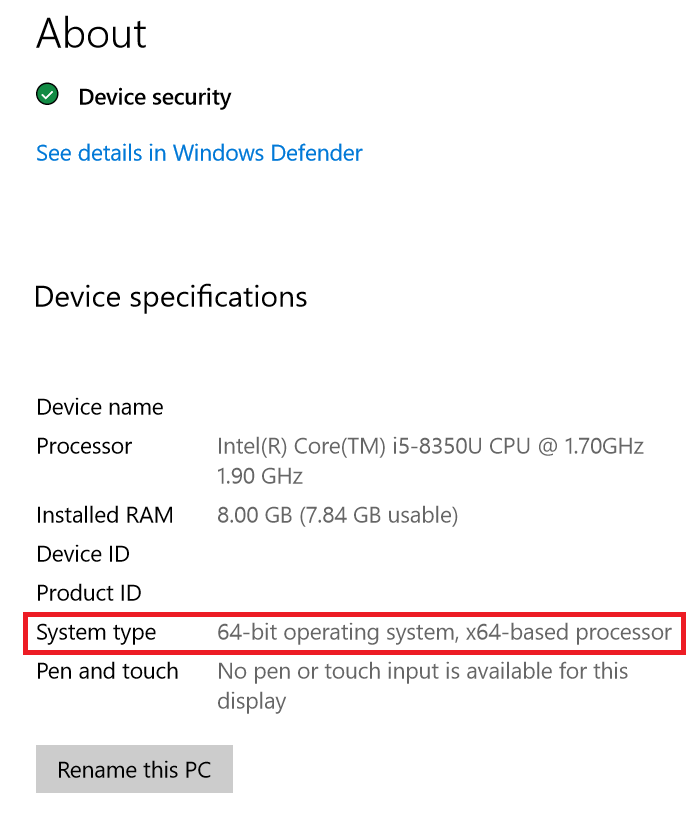Click the green Device security checkmark icon

point(47,94)
